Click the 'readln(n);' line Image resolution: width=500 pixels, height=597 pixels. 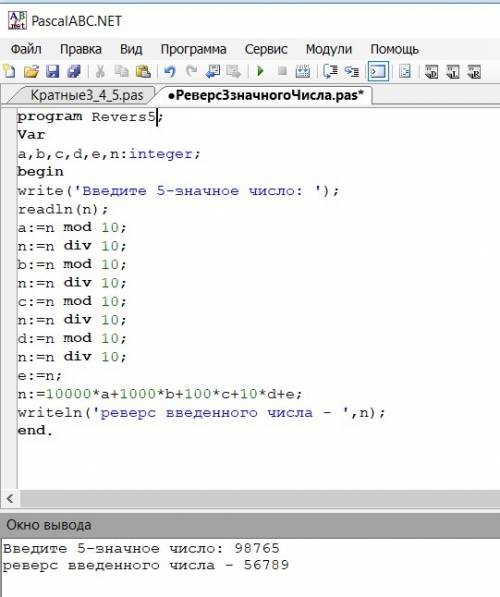click(63, 209)
